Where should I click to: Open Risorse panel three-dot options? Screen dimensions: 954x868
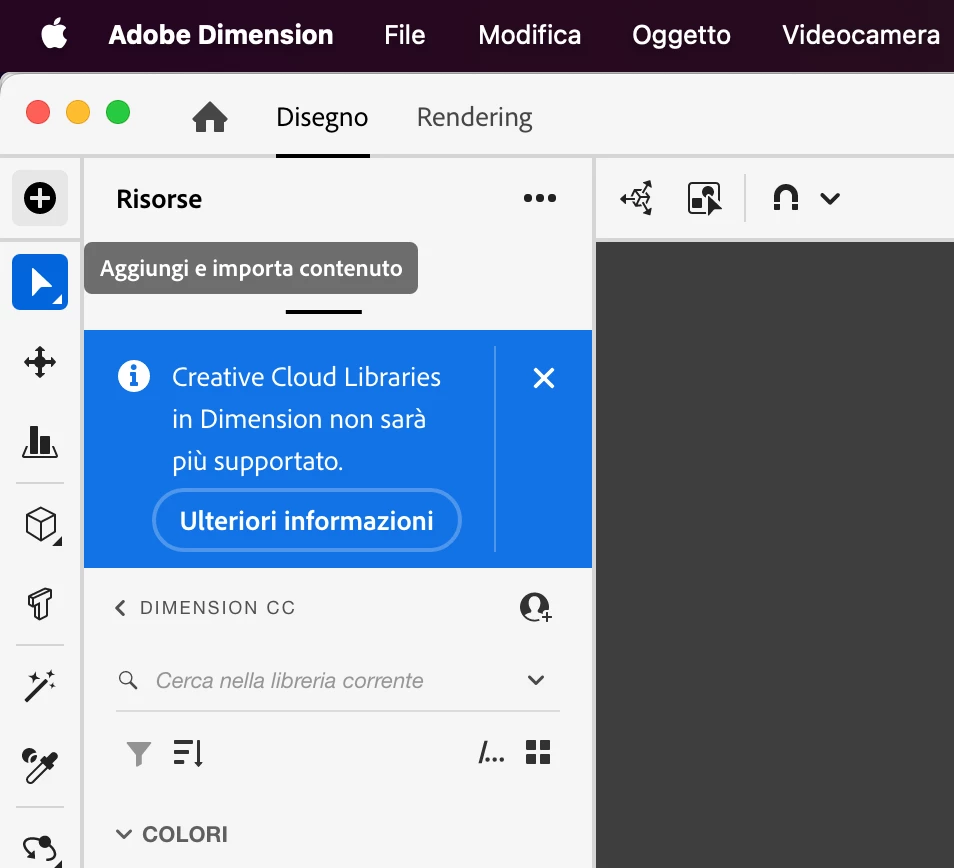tap(540, 198)
